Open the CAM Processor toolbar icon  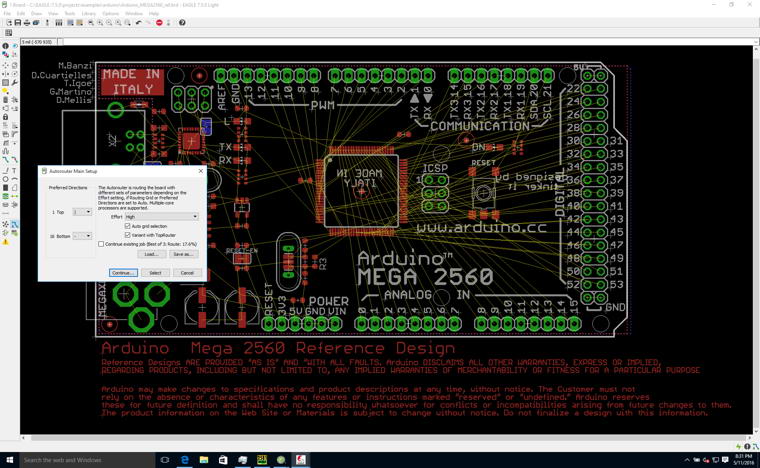click(36, 23)
